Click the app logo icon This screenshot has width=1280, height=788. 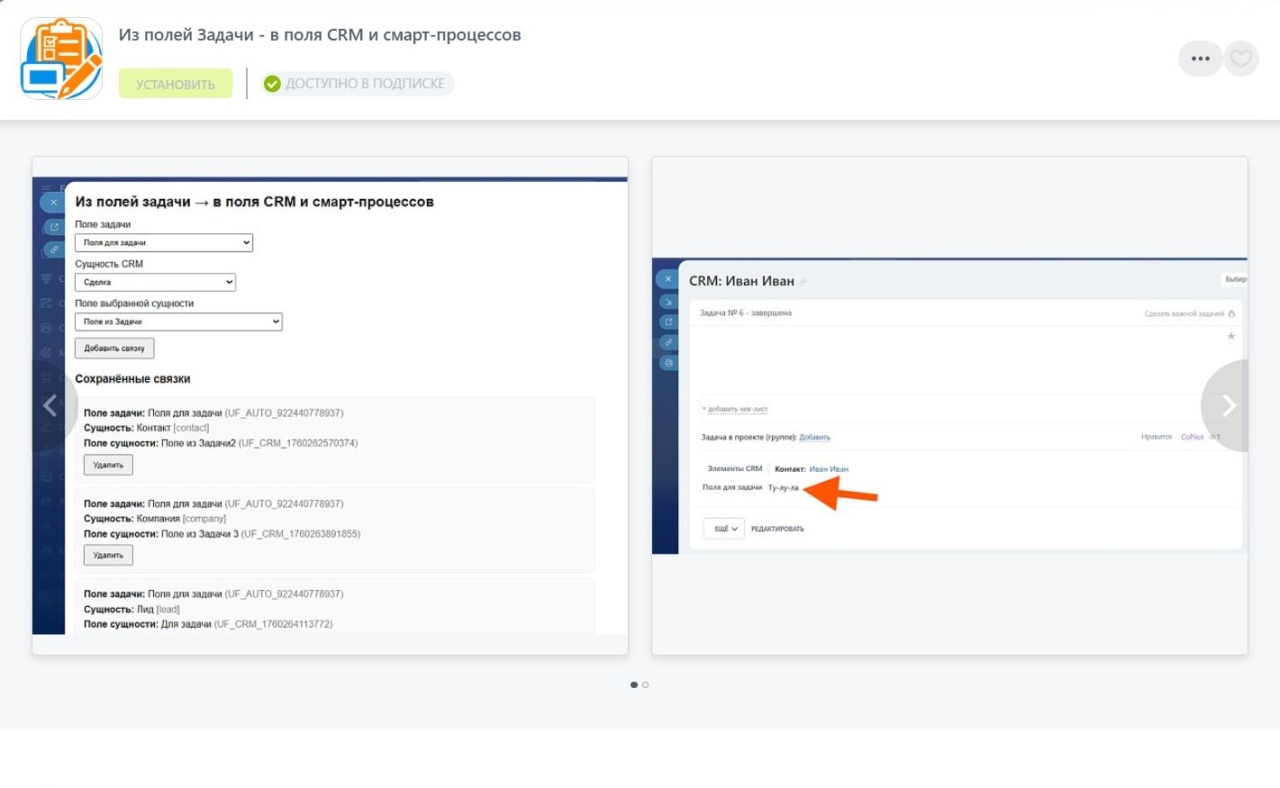tap(61, 58)
